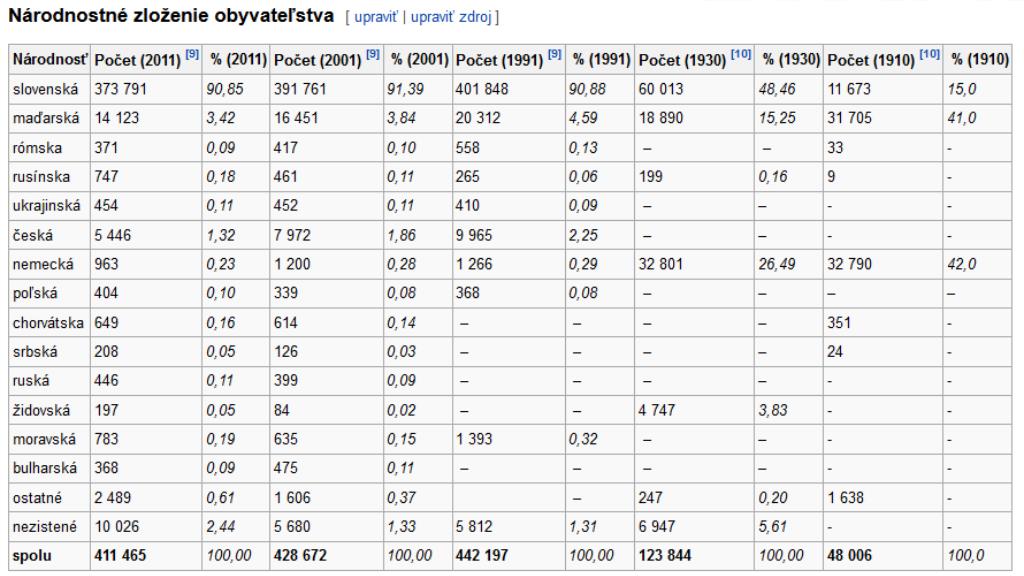1024x576 pixels.
Task: Select the 'ukrajinská' row label
Action: (46, 206)
